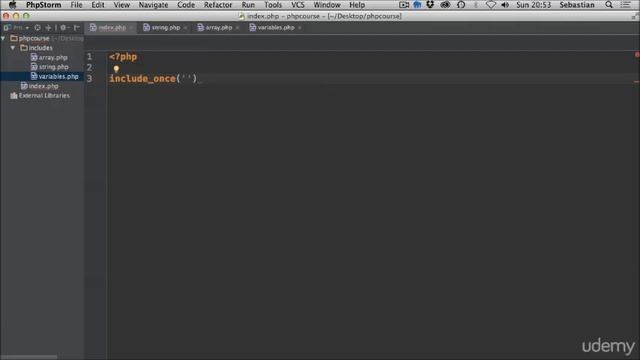Open the Dropbox menu bar icon

(x=430, y=5)
